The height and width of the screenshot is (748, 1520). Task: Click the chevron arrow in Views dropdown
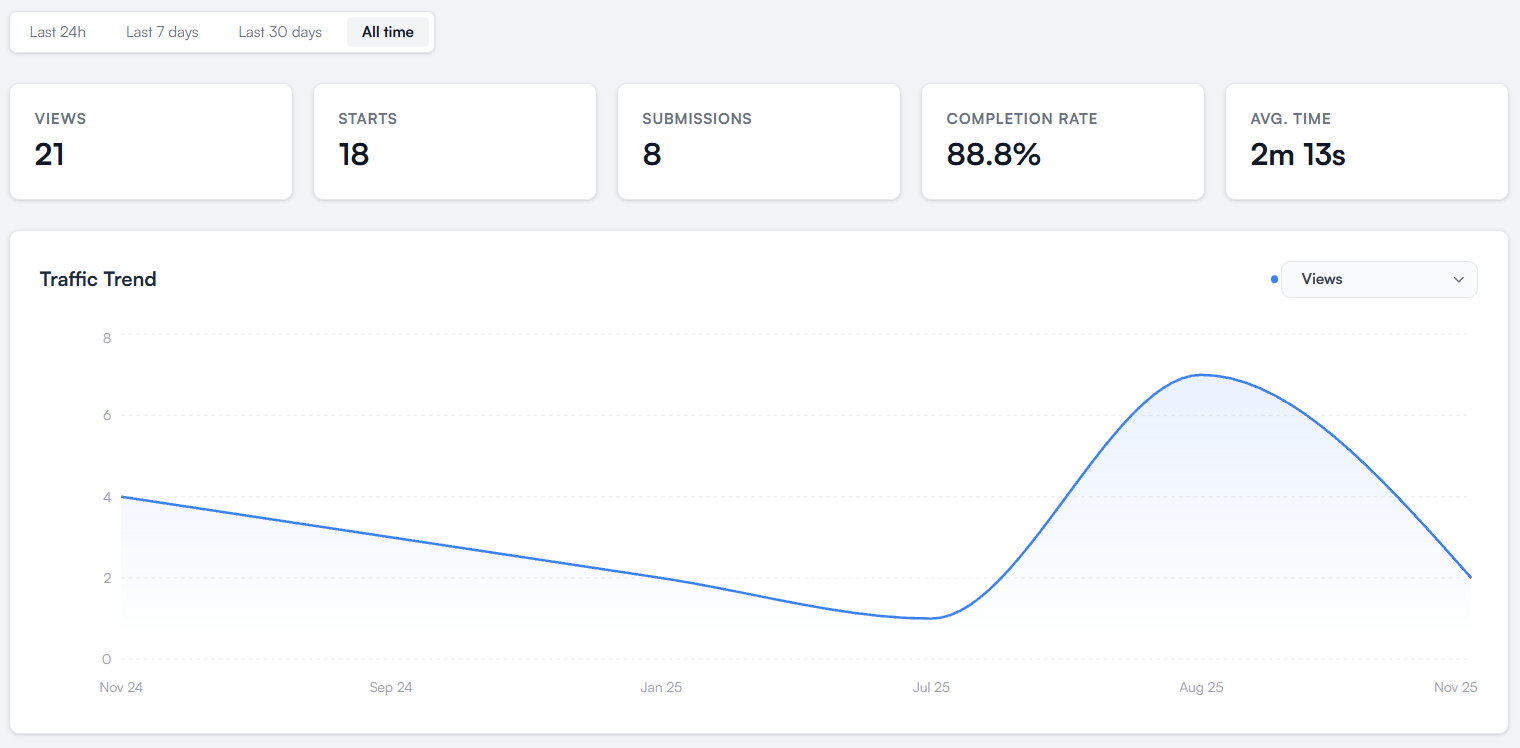(x=1458, y=280)
